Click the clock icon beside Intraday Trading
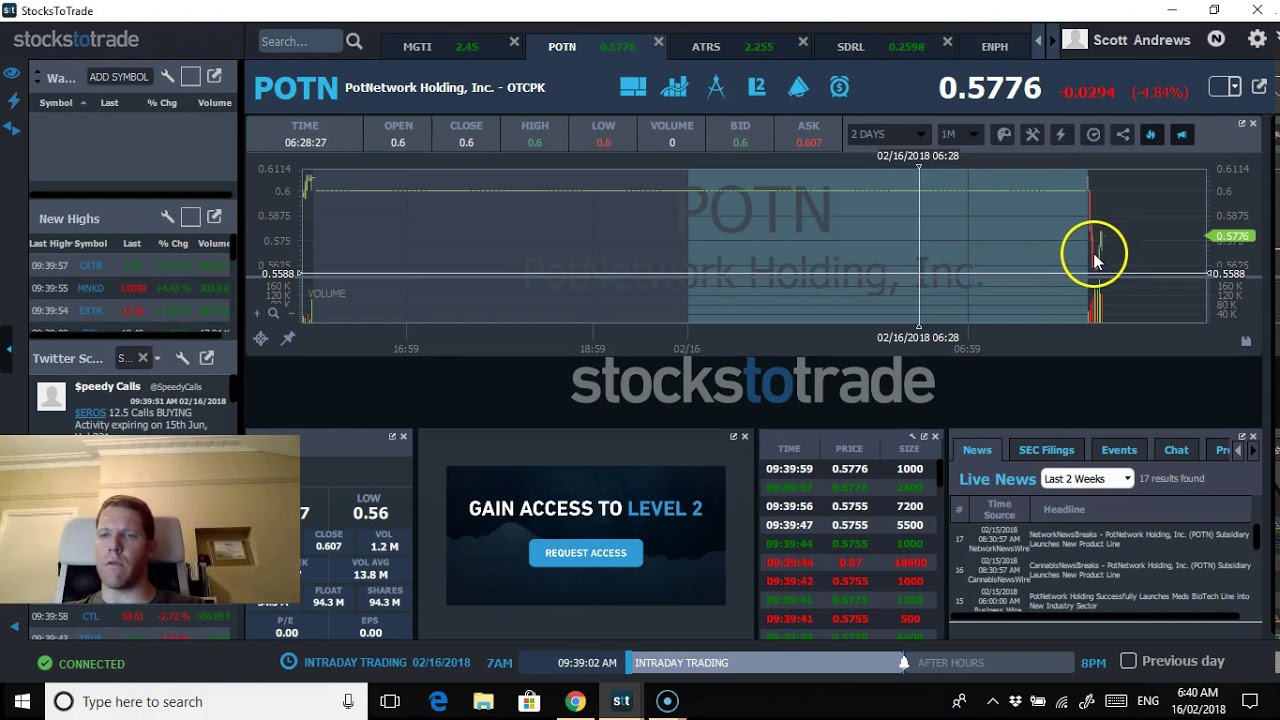Image resolution: width=1280 pixels, height=720 pixels. point(289,661)
